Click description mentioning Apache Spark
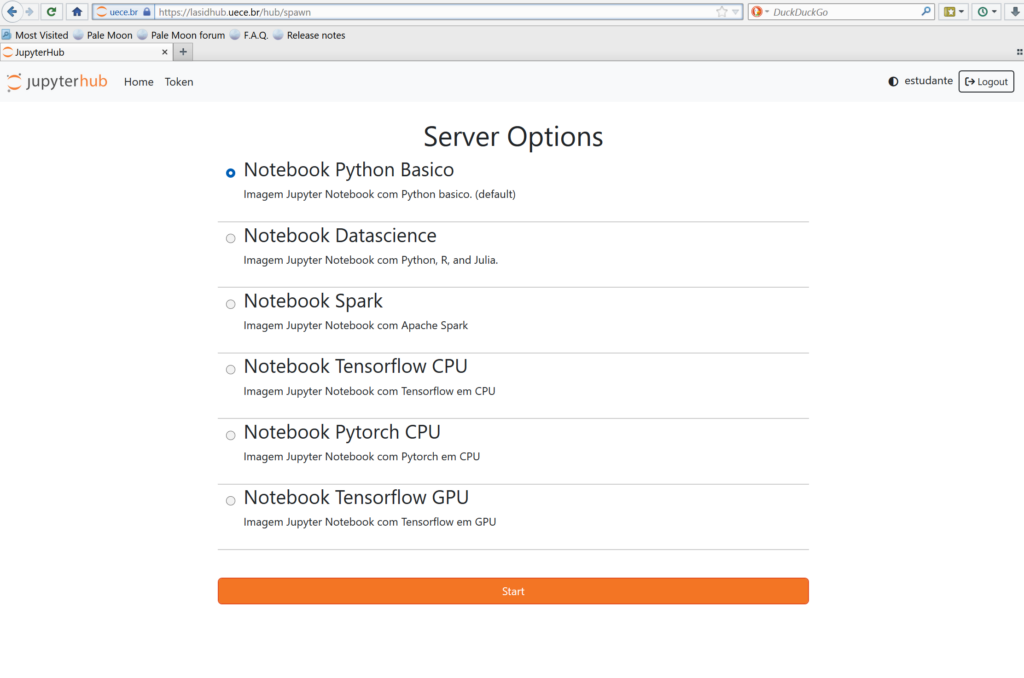 [356, 325]
